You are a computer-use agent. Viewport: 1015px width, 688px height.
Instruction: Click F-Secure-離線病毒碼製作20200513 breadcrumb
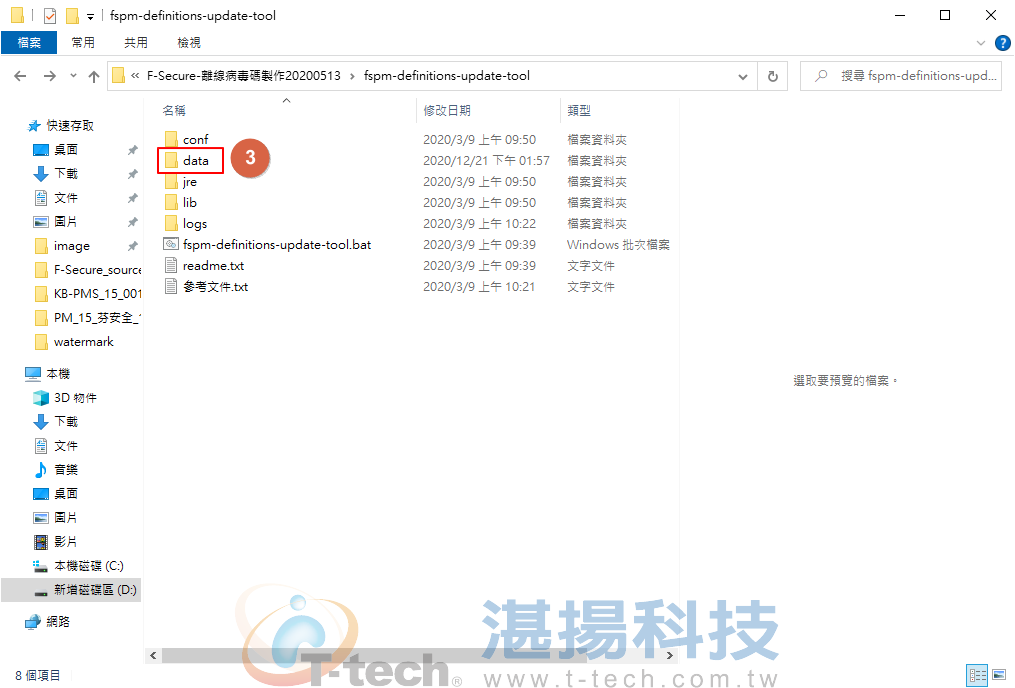pos(243,76)
